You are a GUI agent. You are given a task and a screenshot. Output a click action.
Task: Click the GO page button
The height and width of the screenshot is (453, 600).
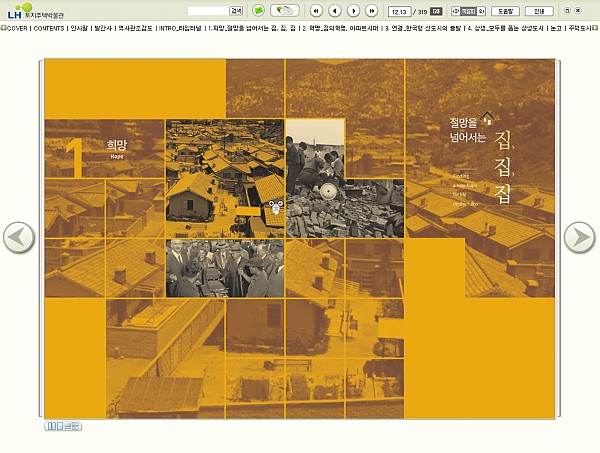[436, 11]
